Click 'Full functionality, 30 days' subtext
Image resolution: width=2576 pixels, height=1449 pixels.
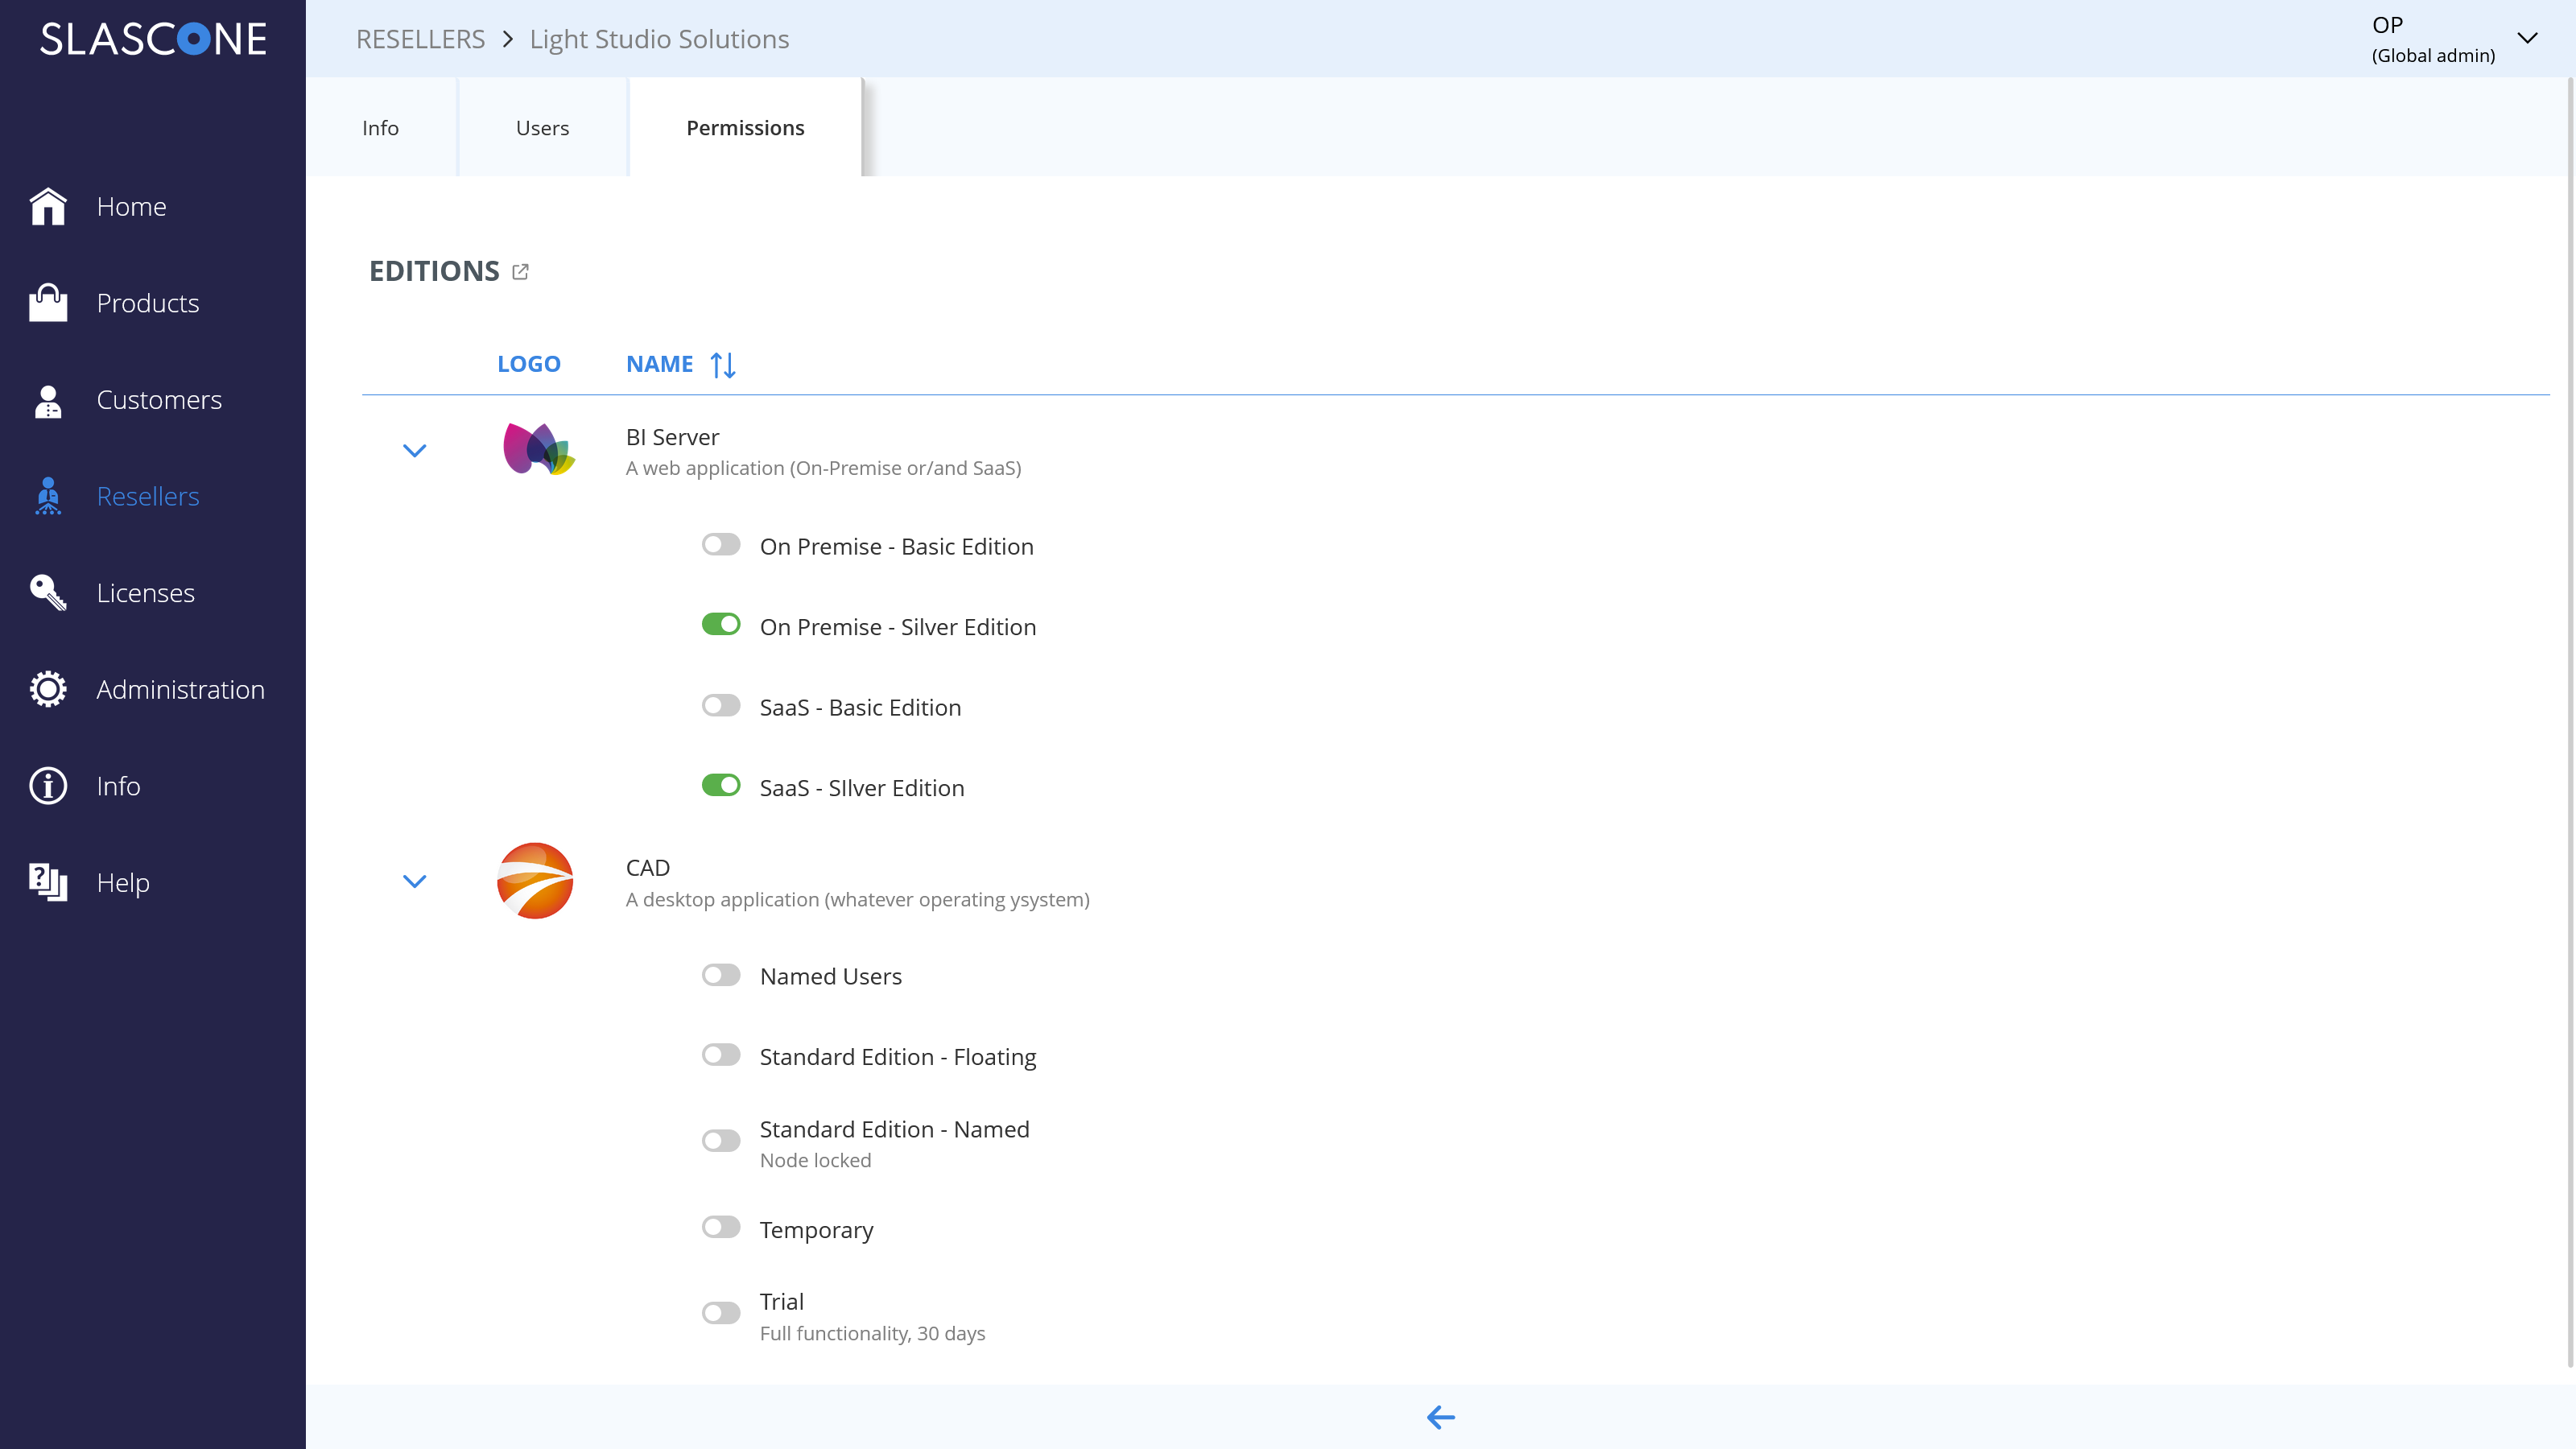872,1333
